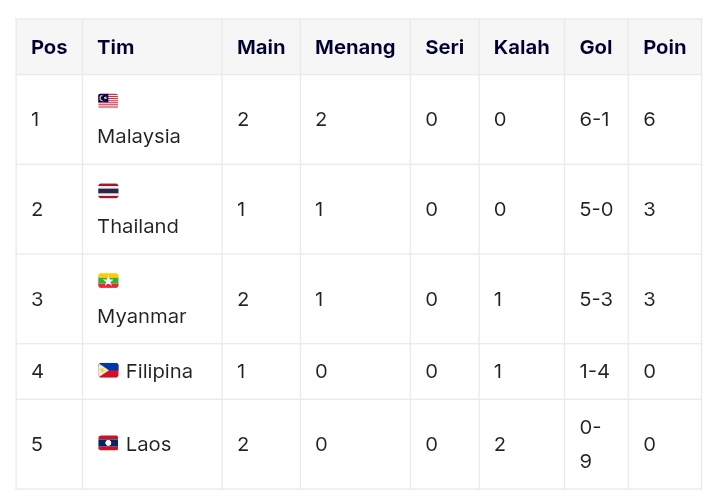Click the Laos flag icon

108,443
